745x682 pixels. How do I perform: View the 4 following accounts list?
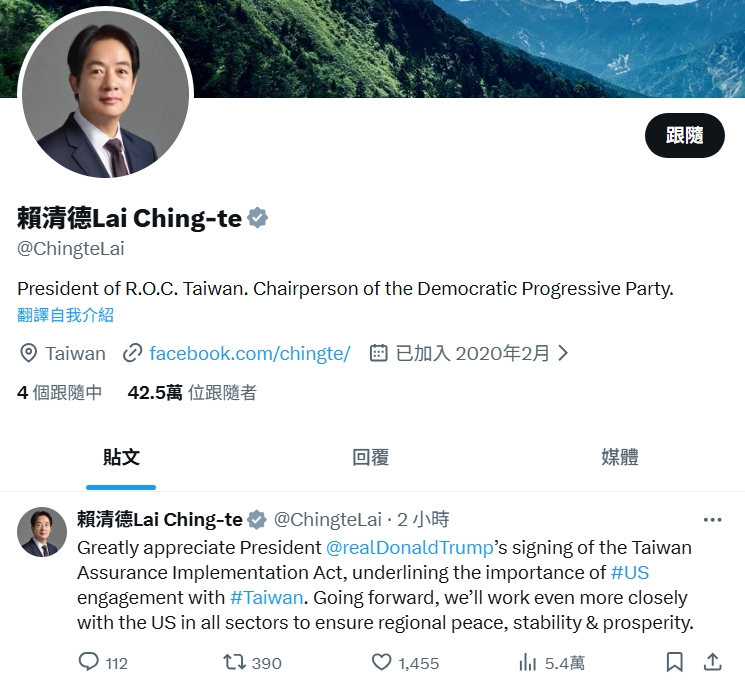pyautogui.click(x=59, y=393)
